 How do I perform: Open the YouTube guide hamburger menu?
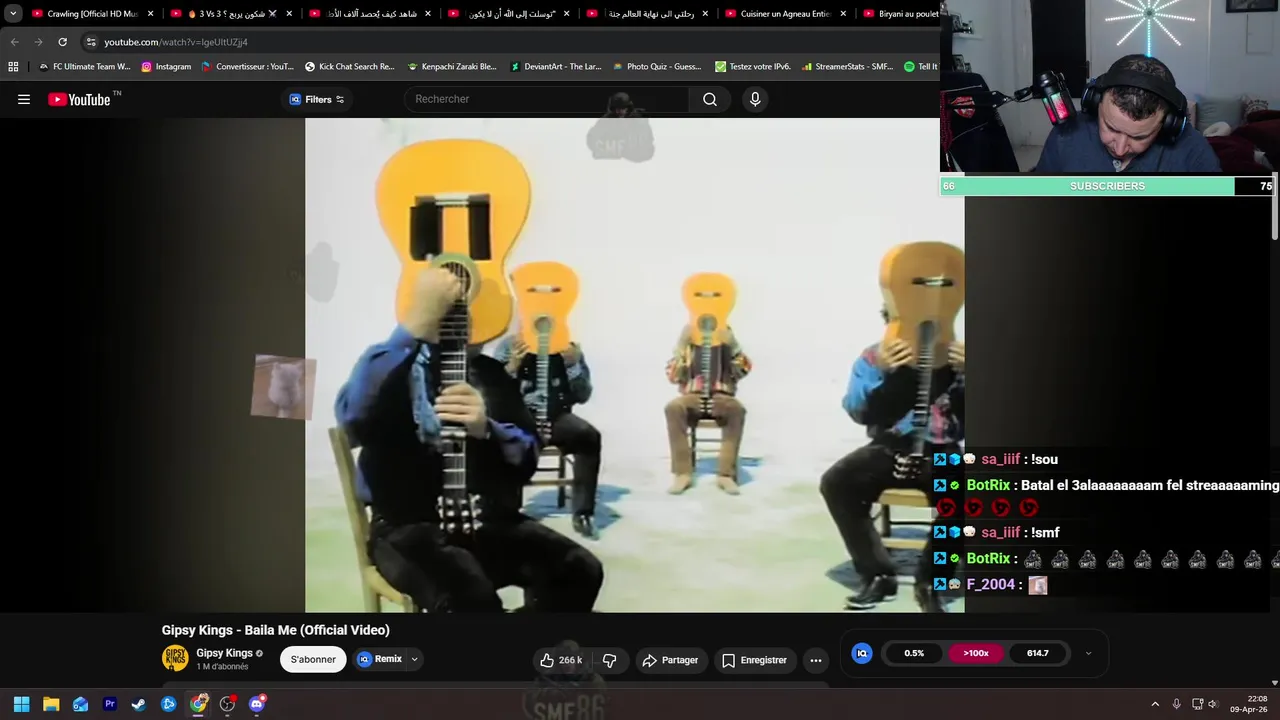(24, 99)
